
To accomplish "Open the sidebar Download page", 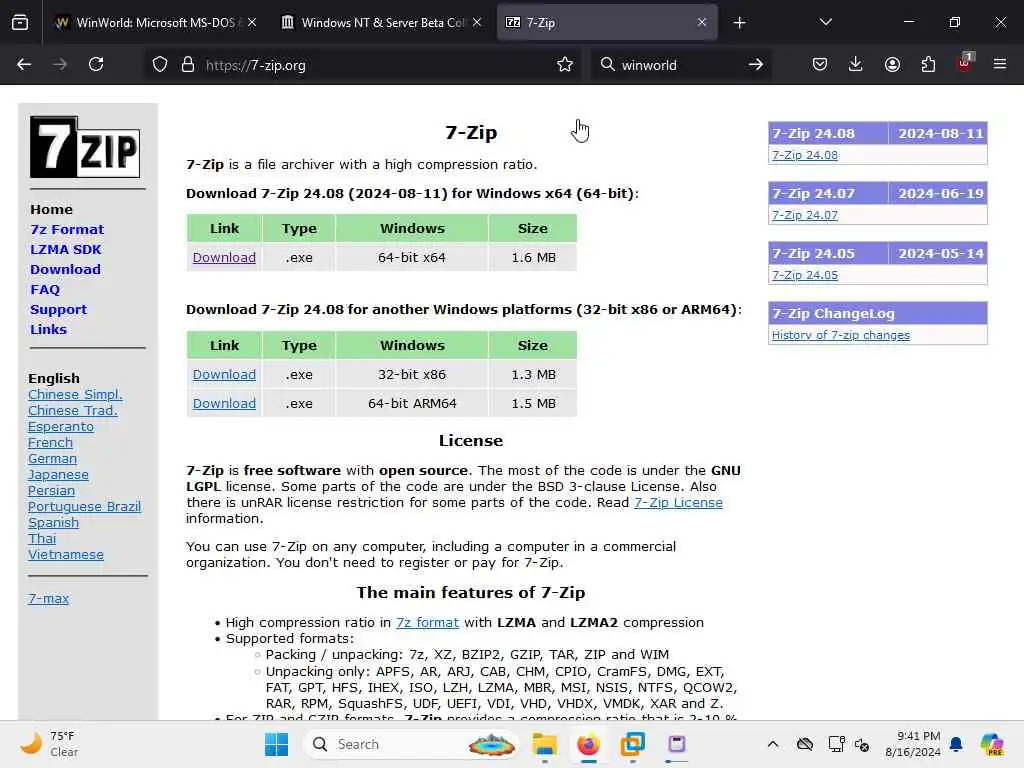I will (65, 270).
